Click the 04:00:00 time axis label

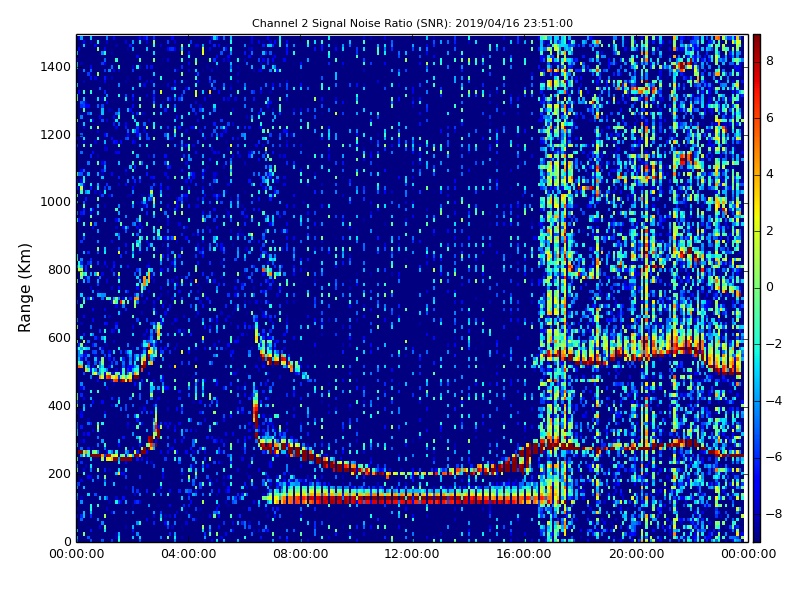click(x=188, y=554)
